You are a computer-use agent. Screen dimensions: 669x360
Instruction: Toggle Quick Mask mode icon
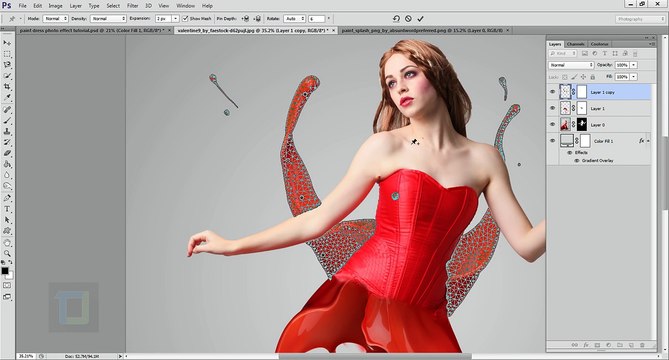[7, 285]
